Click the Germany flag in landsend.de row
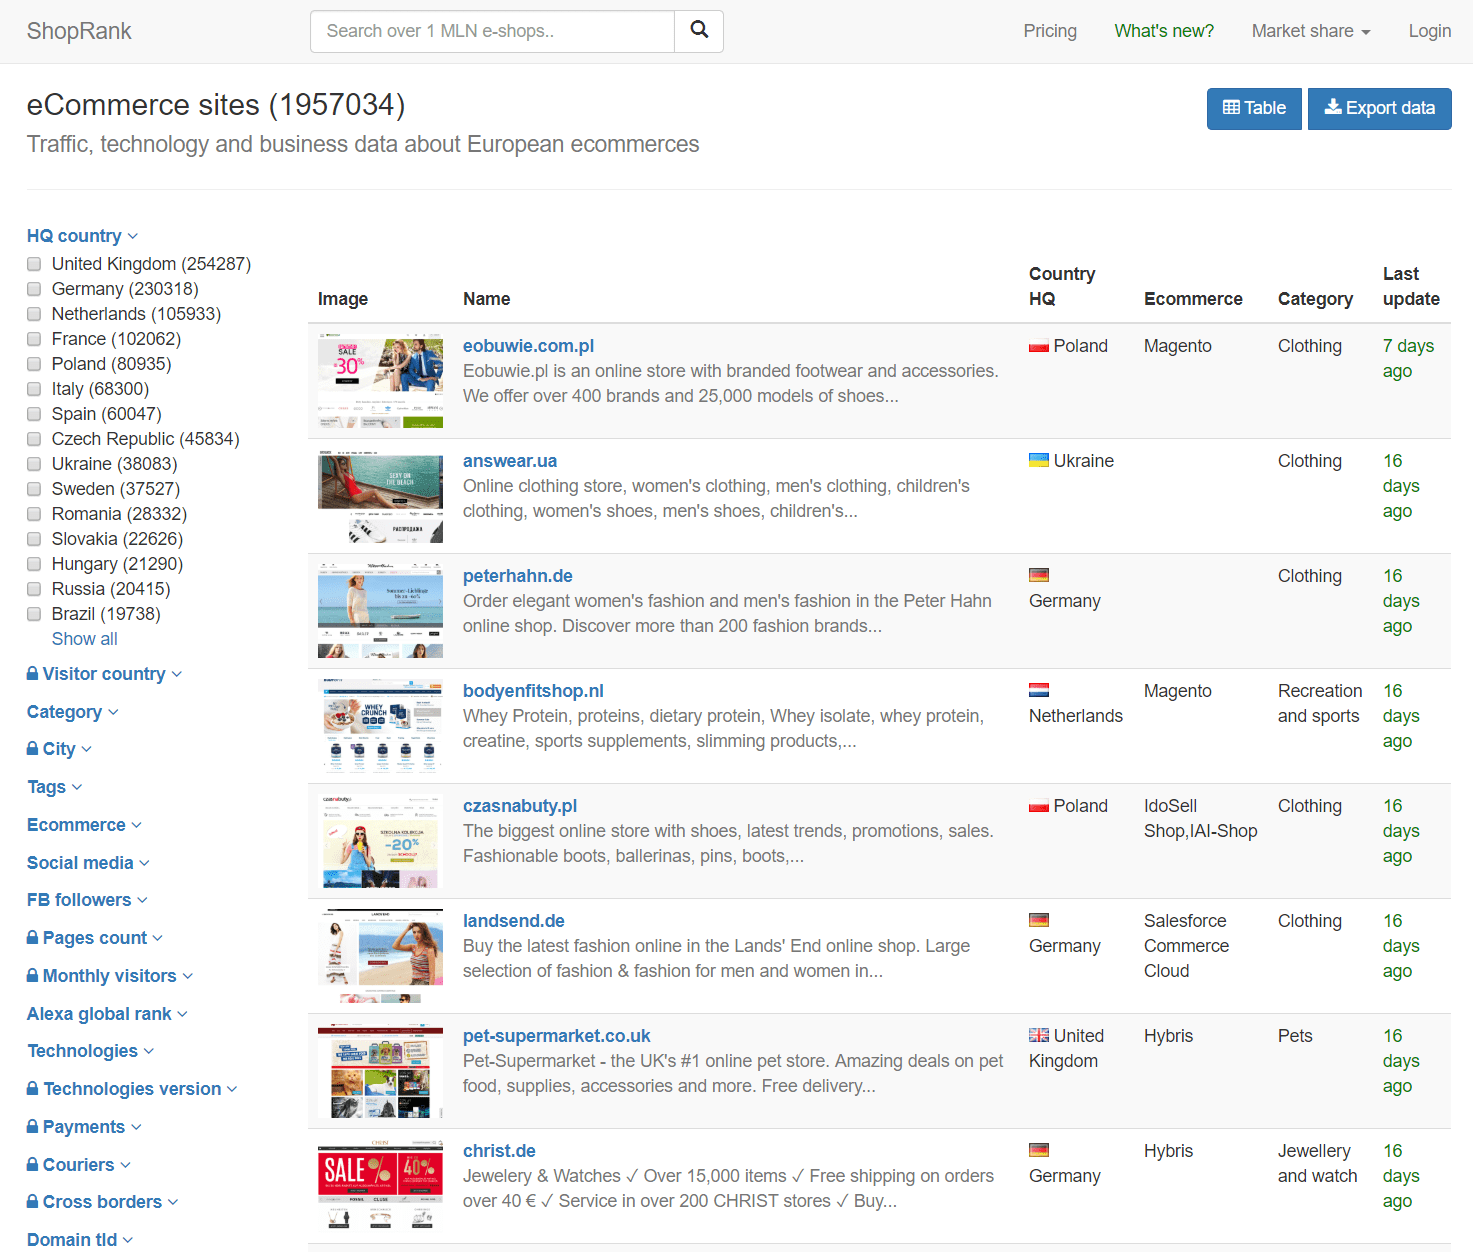 pos(1039,920)
